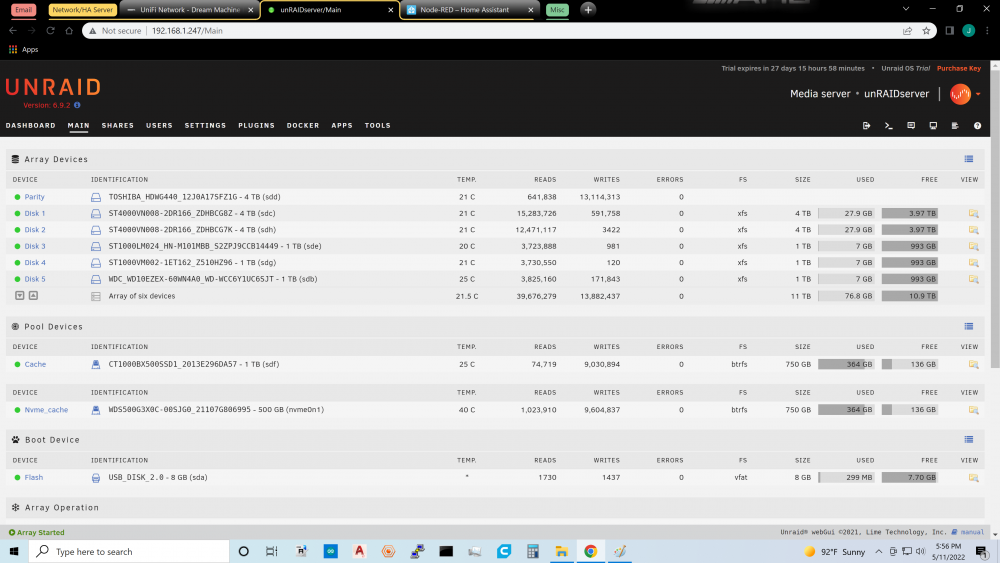Click drive icon for WDC_WD10EZEX disk
1000x563 pixels.
point(96,279)
